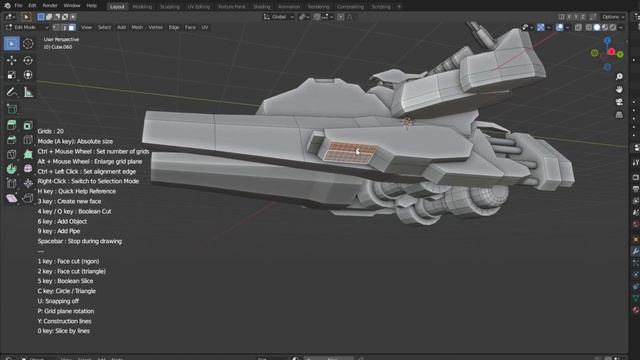Switch perspective/orthographic view icon
Image resolution: width=640 pixels, height=360 pixels.
click(x=619, y=115)
